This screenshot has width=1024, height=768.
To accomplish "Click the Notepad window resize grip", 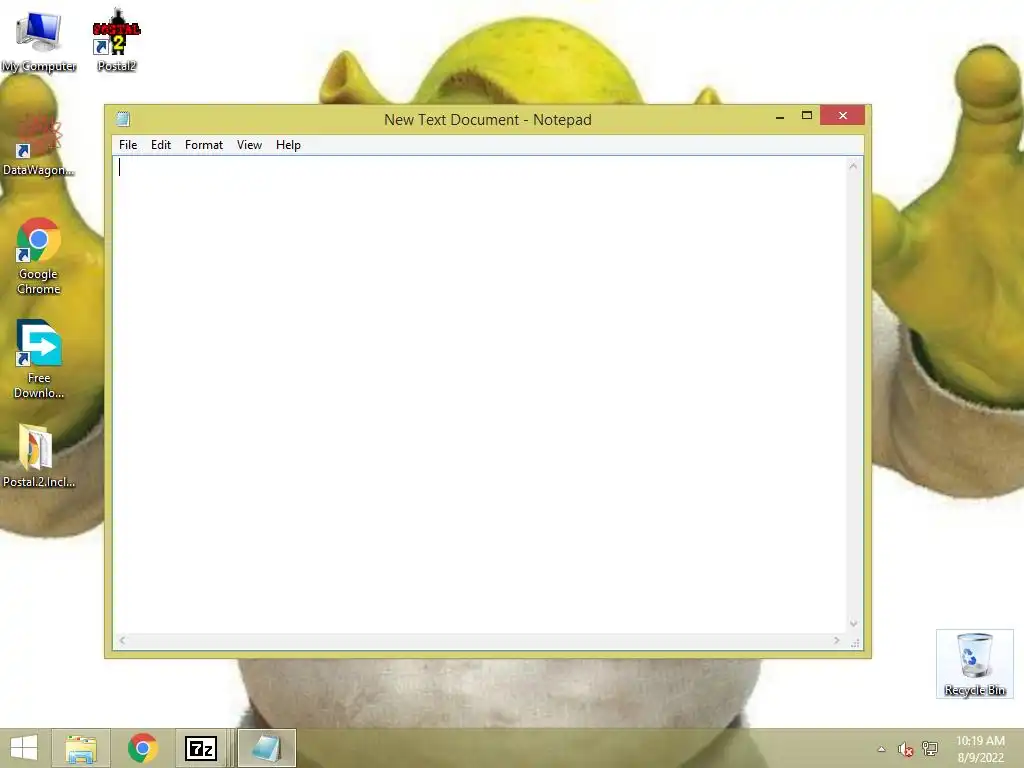I will [855, 643].
